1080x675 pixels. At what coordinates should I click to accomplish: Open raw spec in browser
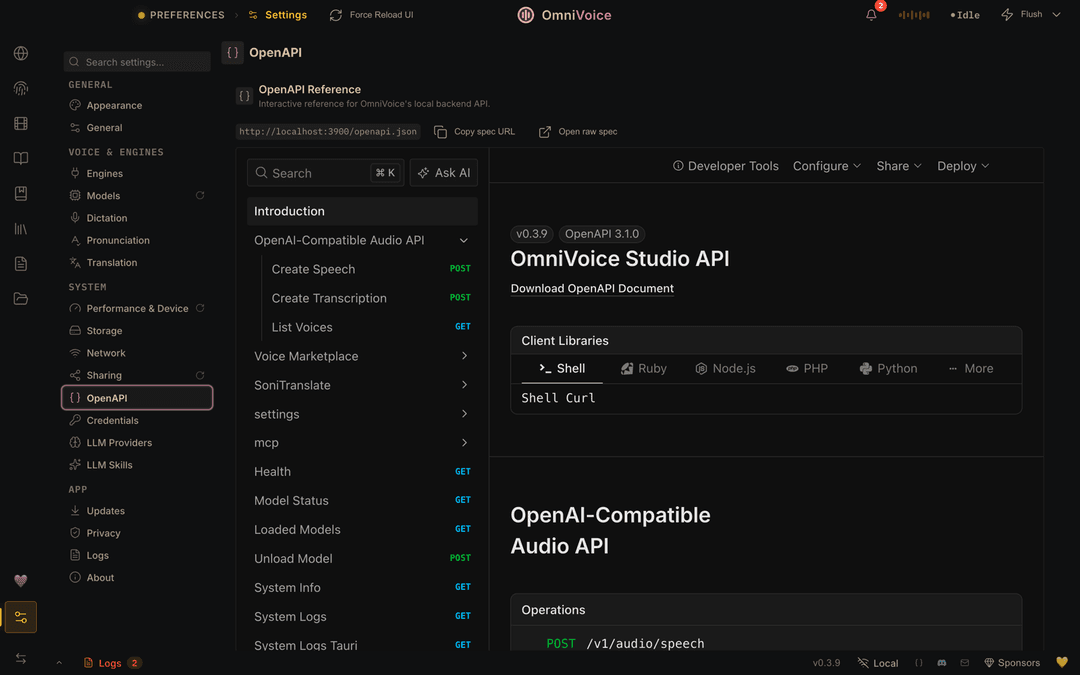578,132
